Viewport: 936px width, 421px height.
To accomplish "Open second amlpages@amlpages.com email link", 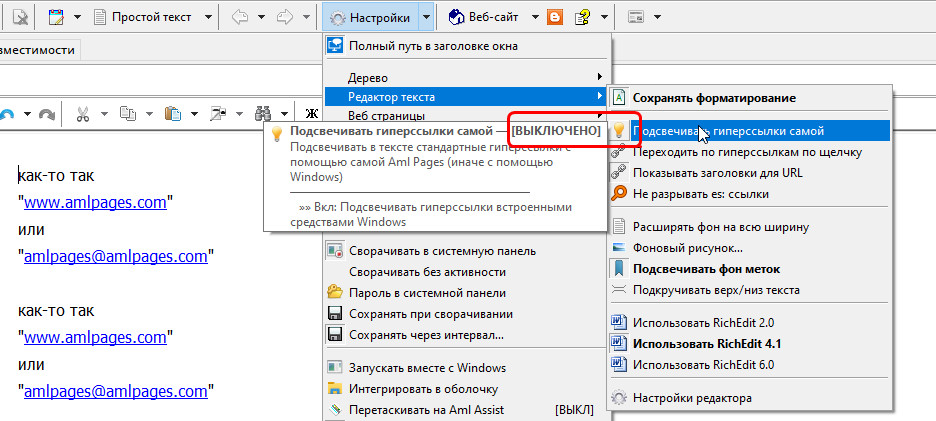I will tap(115, 392).
